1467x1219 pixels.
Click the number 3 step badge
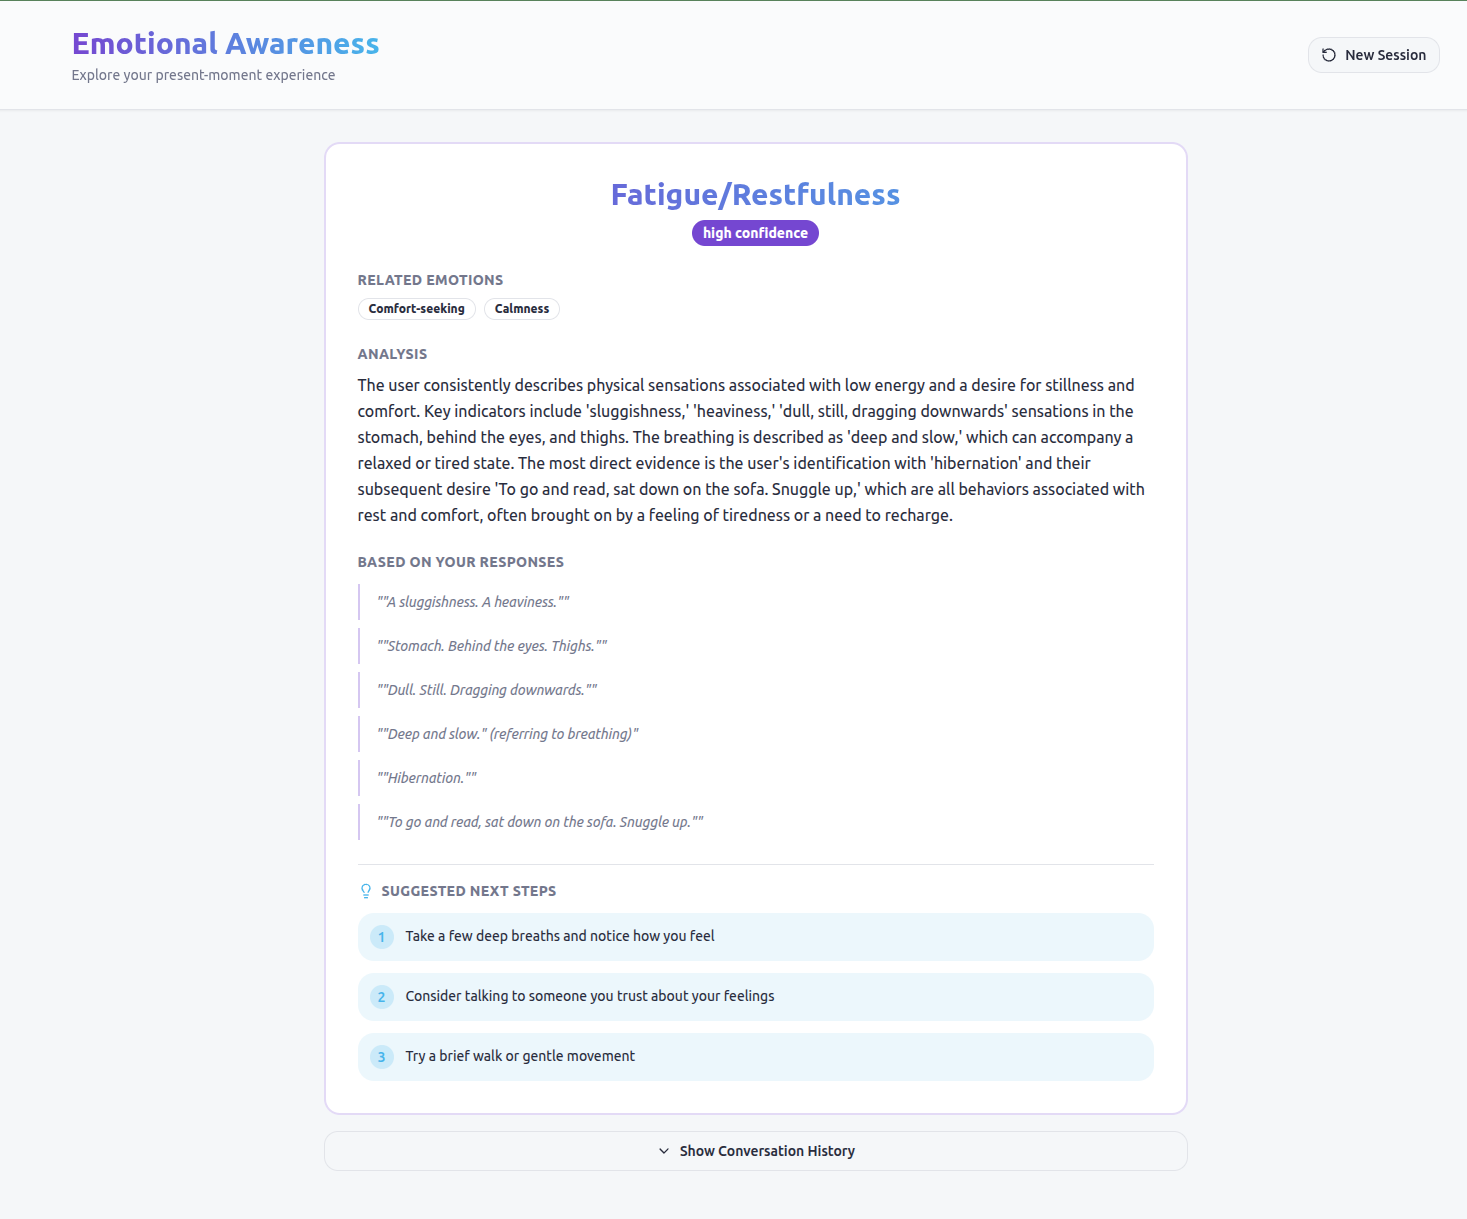click(x=381, y=1057)
